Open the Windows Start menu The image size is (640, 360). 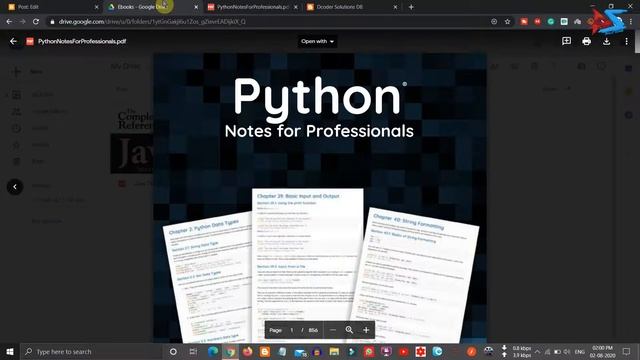[x=10, y=351]
